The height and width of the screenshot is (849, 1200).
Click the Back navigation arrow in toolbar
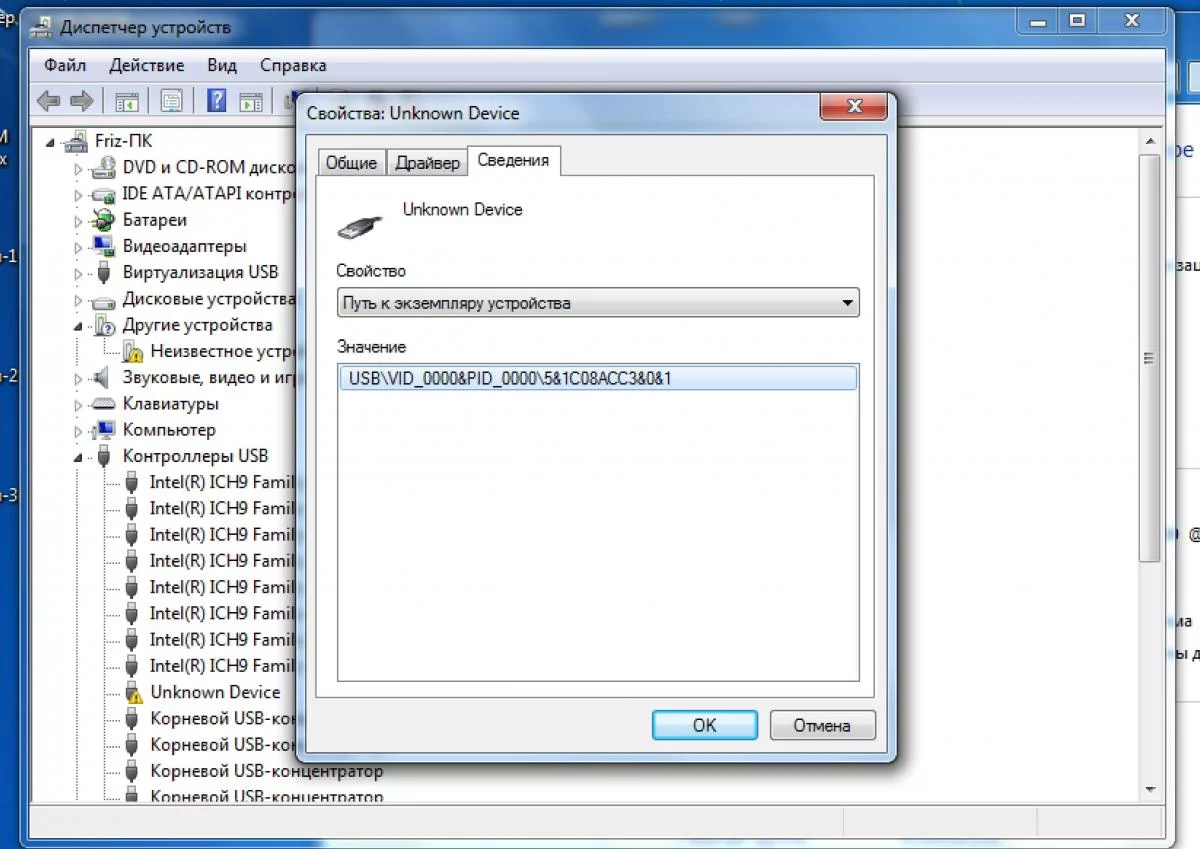click(47, 100)
